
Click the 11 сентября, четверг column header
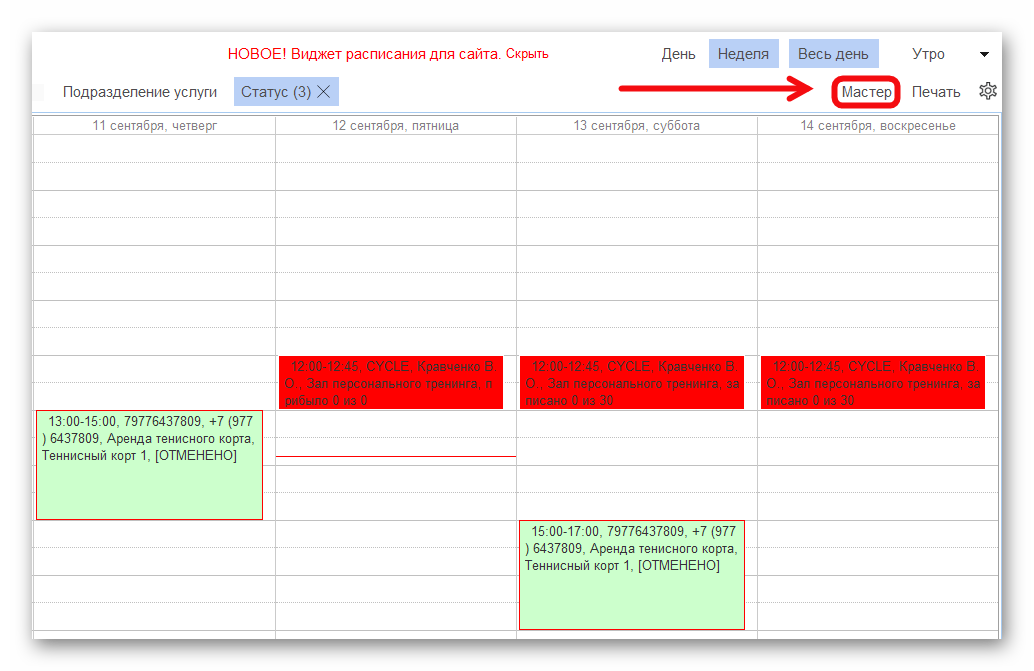pos(154,126)
